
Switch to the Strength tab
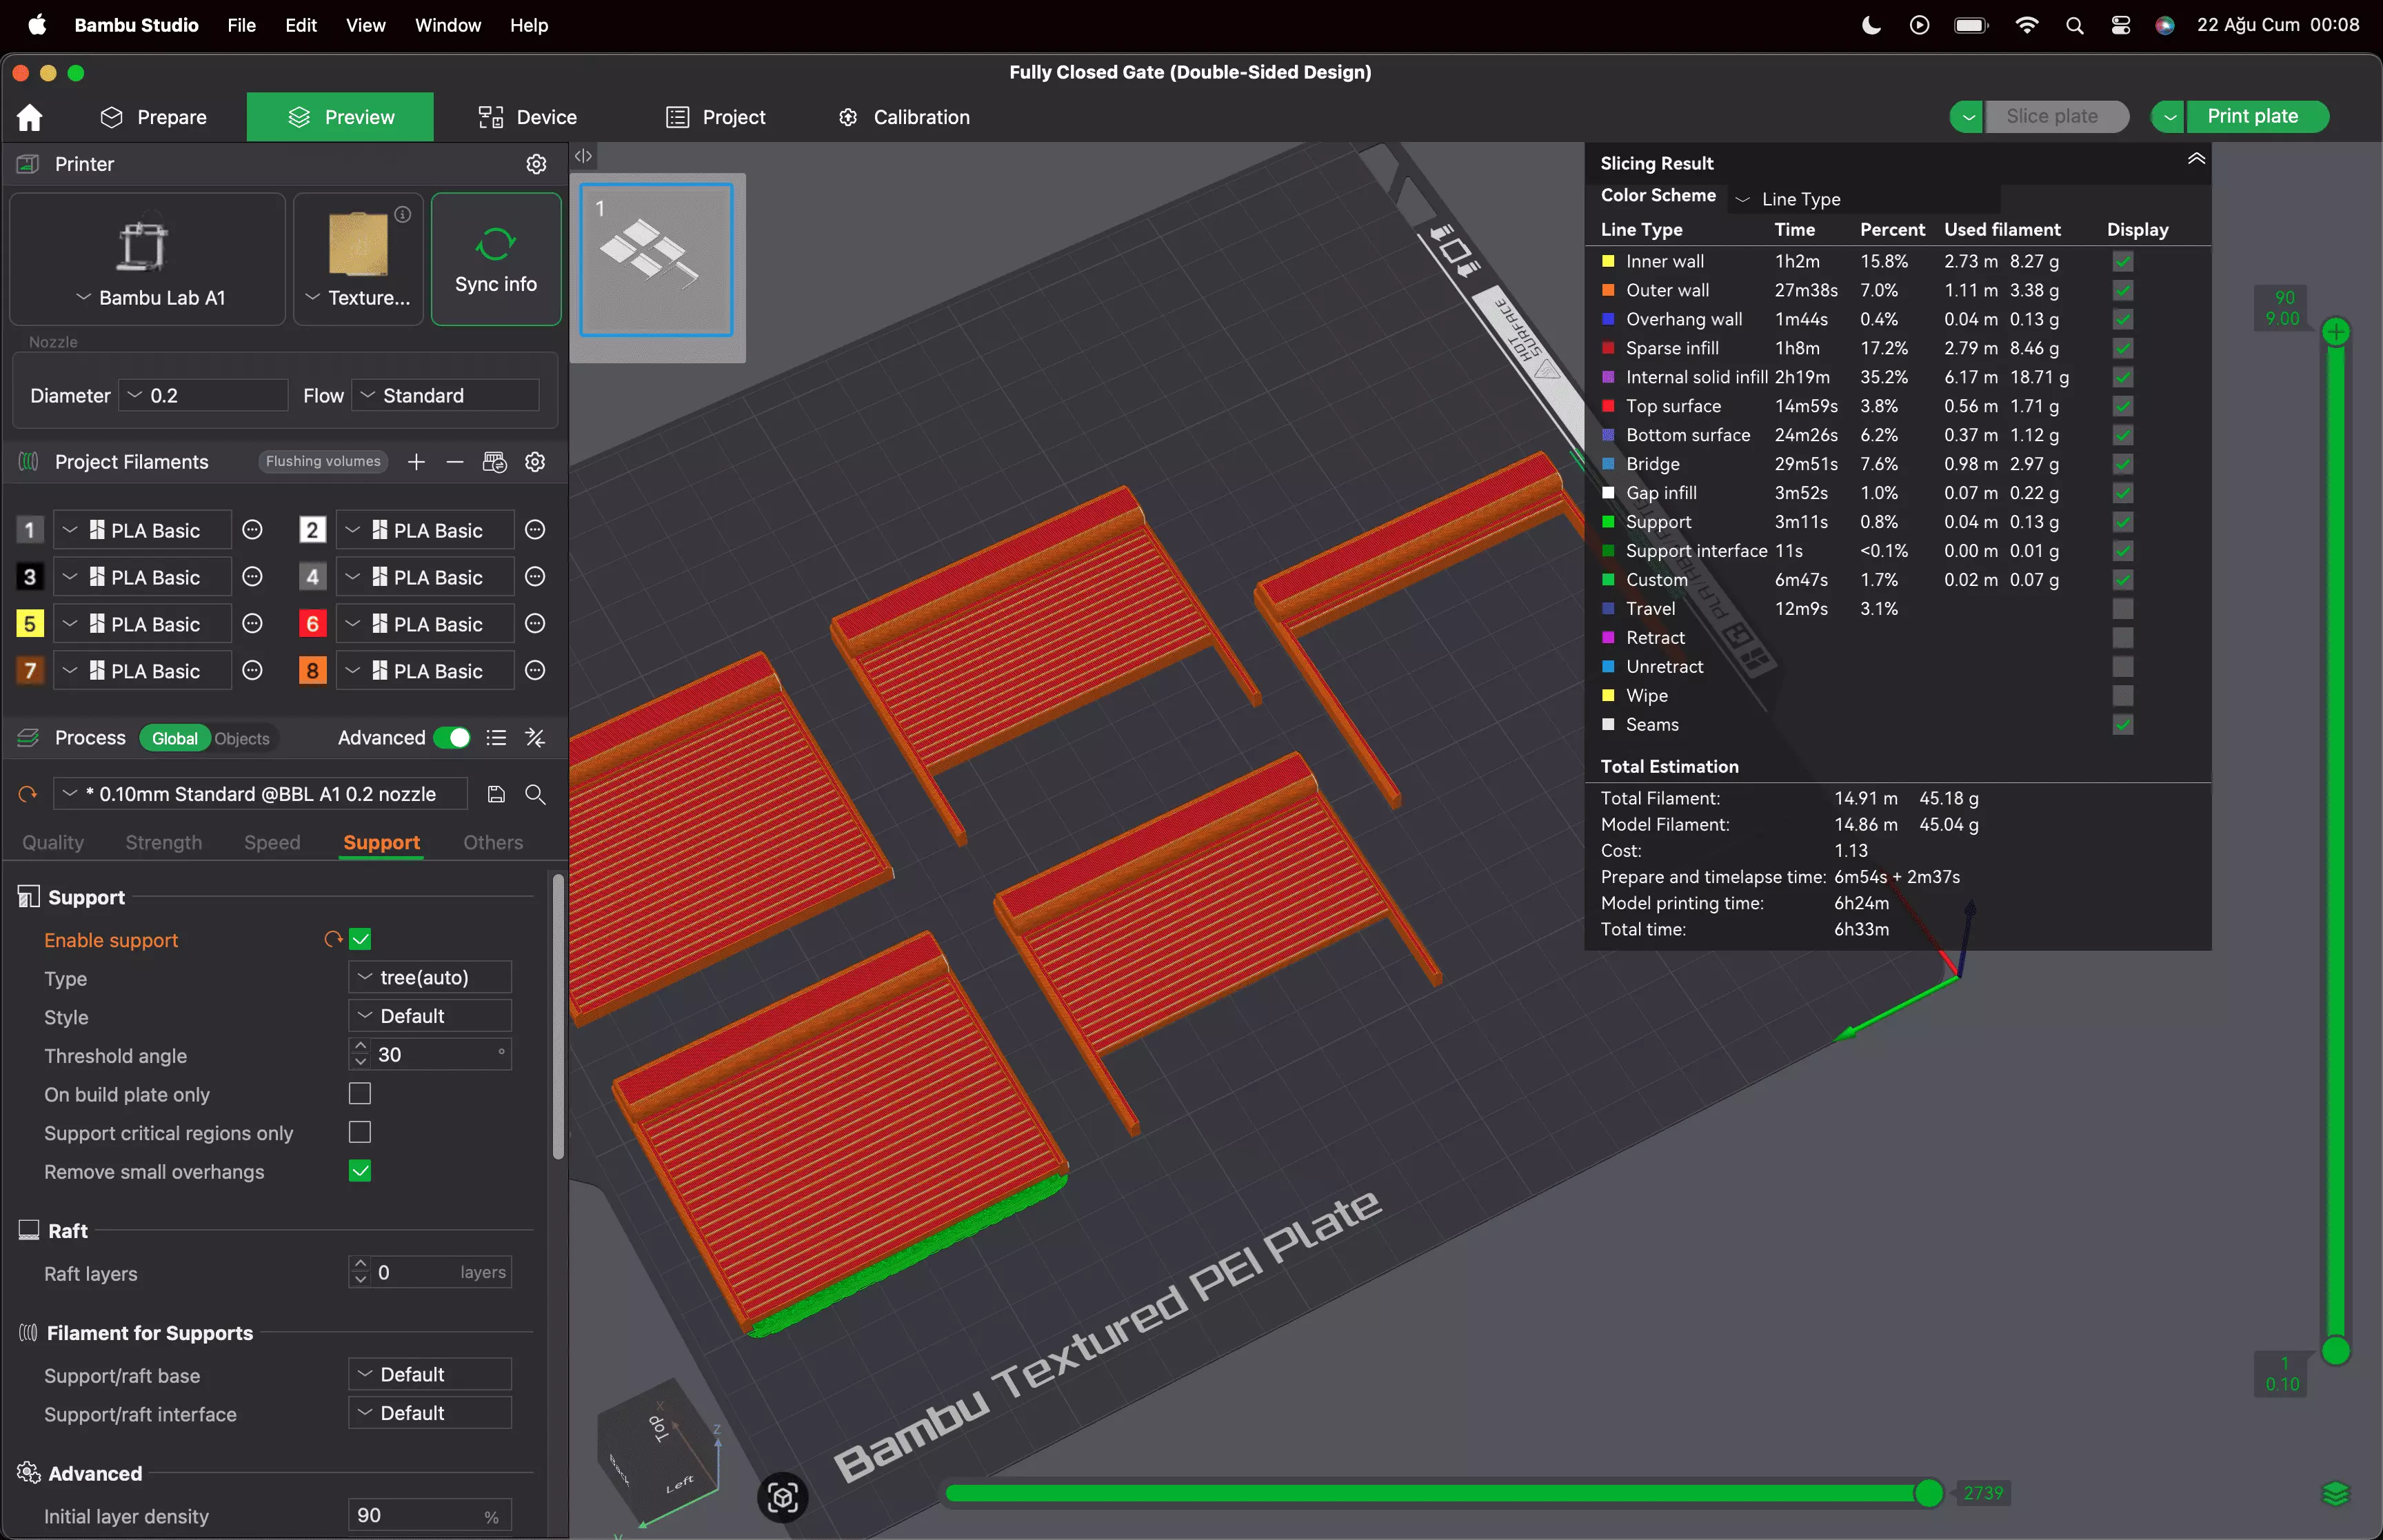click(163, 843)
